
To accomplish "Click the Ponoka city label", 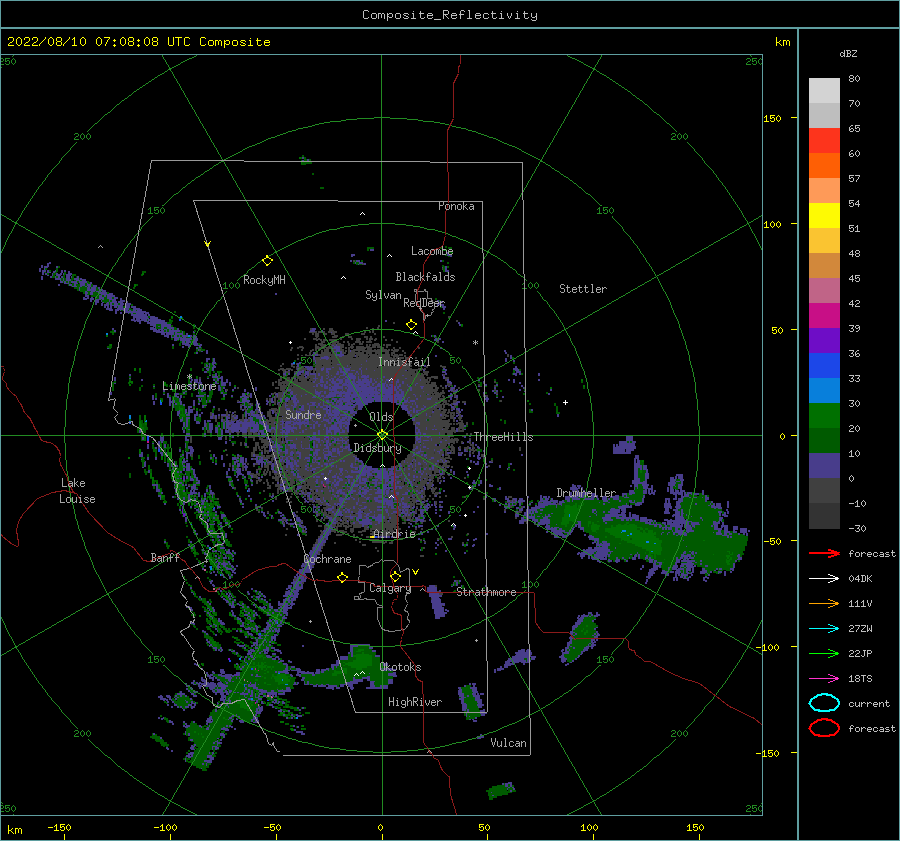I will click(456, 206).
